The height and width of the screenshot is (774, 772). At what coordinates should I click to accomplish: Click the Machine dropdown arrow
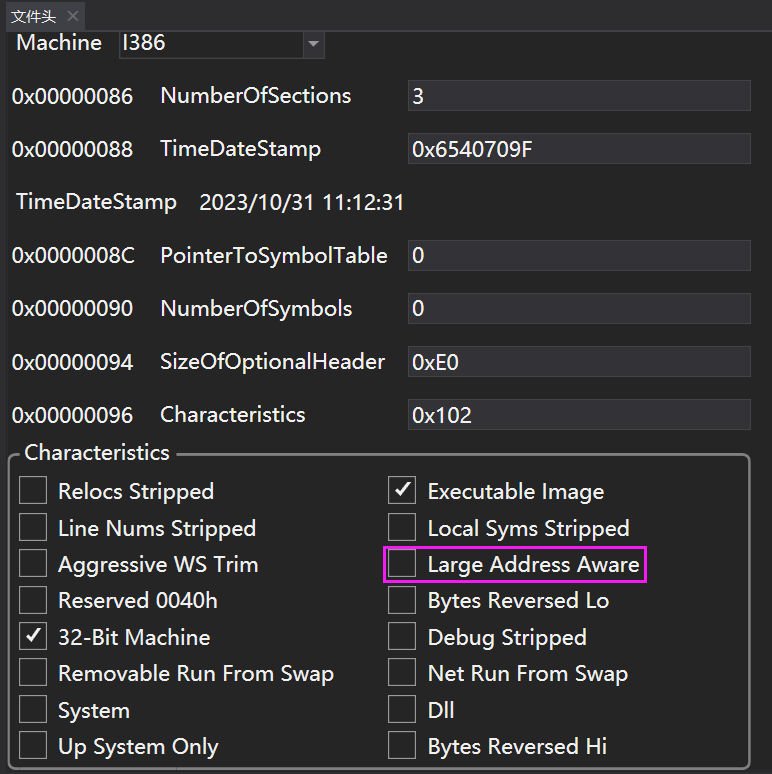point(313,43)
